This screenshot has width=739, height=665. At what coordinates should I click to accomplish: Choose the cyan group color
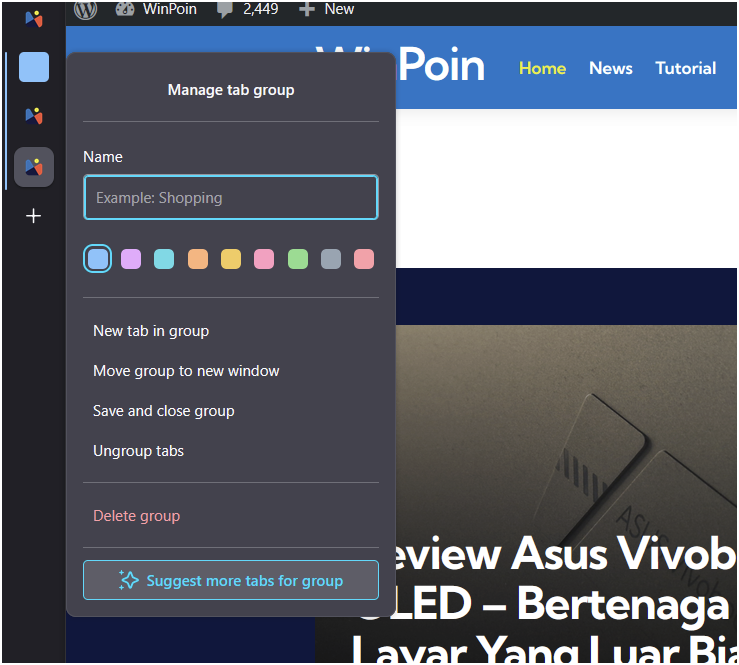[164, 259]
